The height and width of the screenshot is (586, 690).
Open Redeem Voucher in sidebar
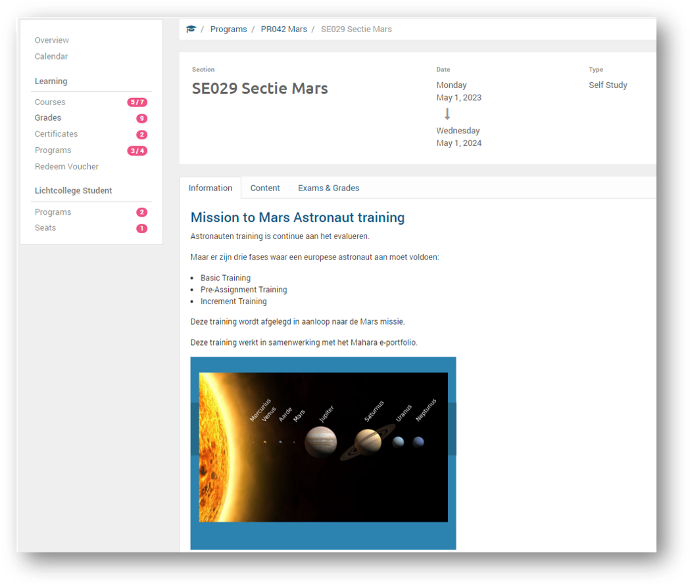(x=66, y=166)
